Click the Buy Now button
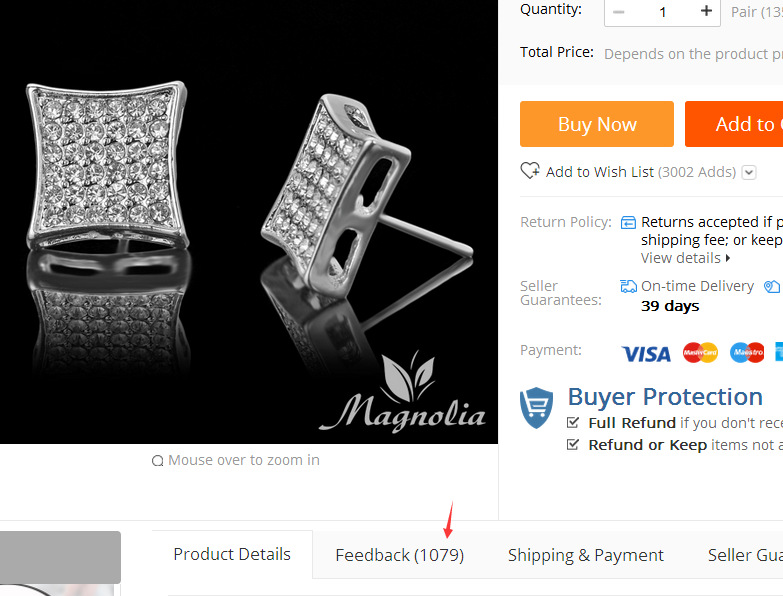 (597, 124)
